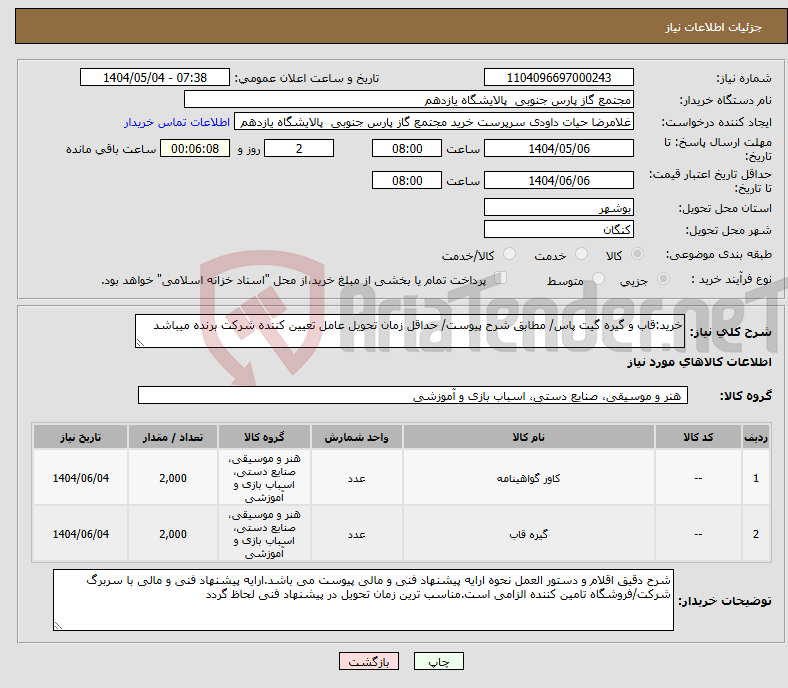Click the goods group field هنر و موسیقی

[x=413, y=395]
